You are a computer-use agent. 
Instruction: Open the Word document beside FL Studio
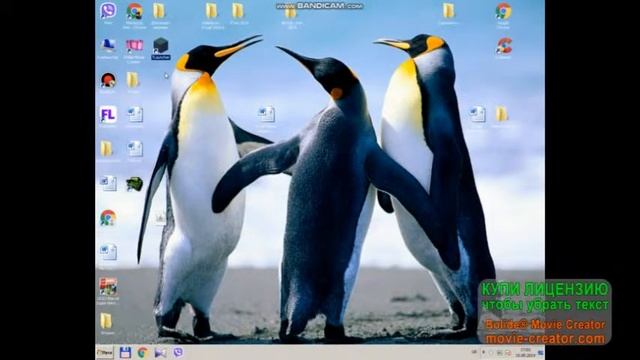coord(134,115)
